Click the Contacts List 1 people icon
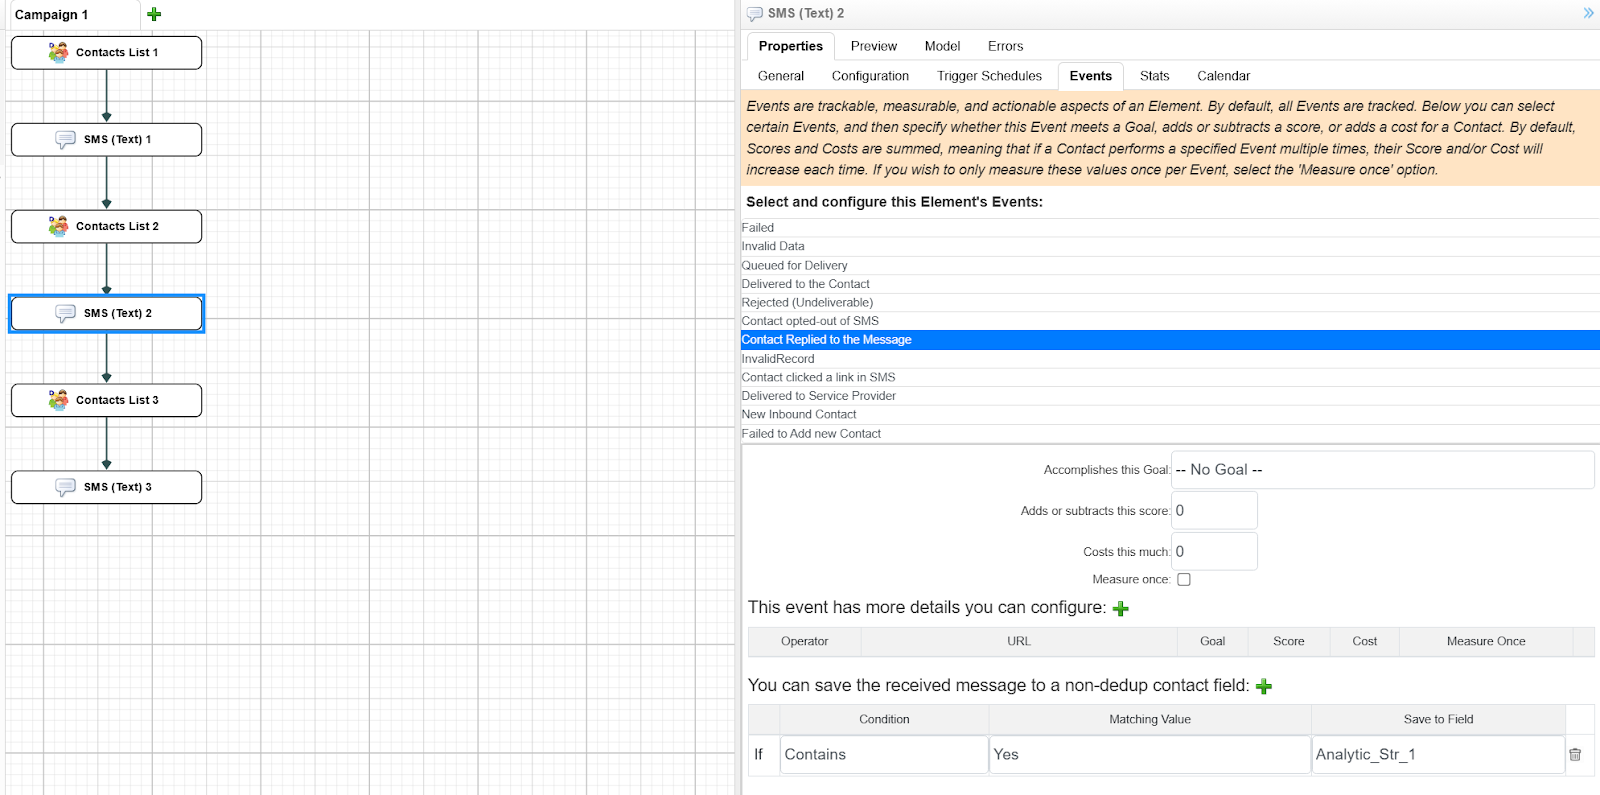This screenshot has height=795, width=1600. tap(59, 52)
